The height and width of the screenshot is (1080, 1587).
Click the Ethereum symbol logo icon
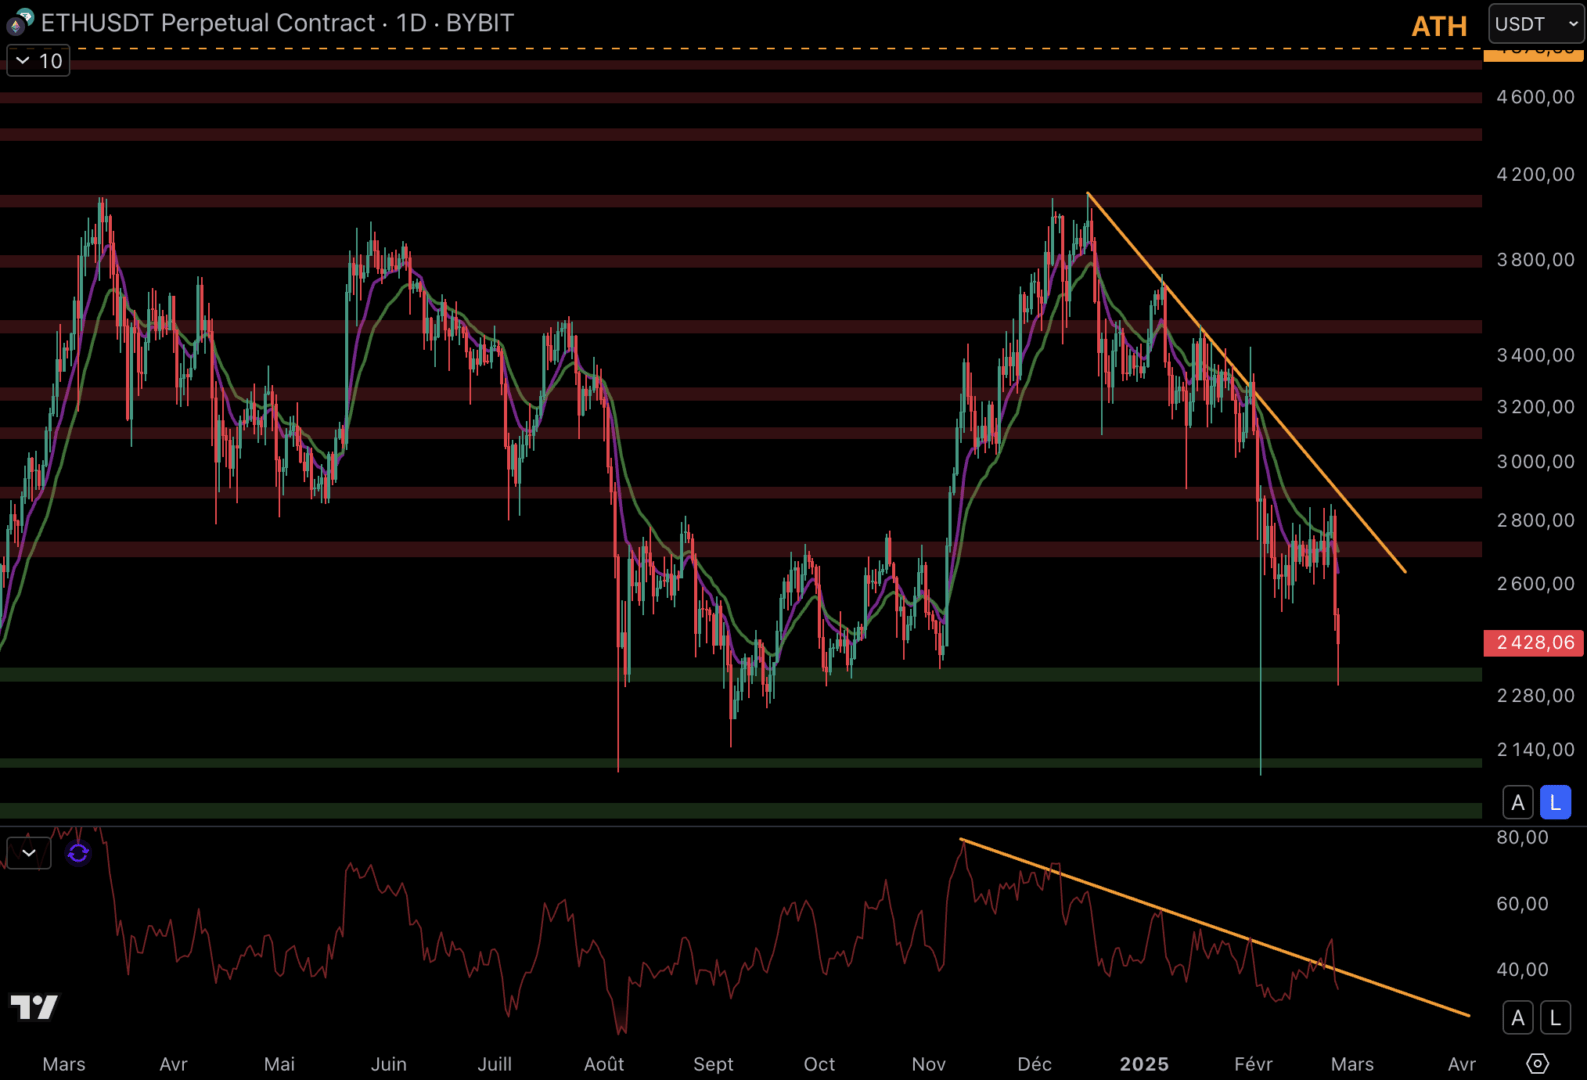pos(20,22)
